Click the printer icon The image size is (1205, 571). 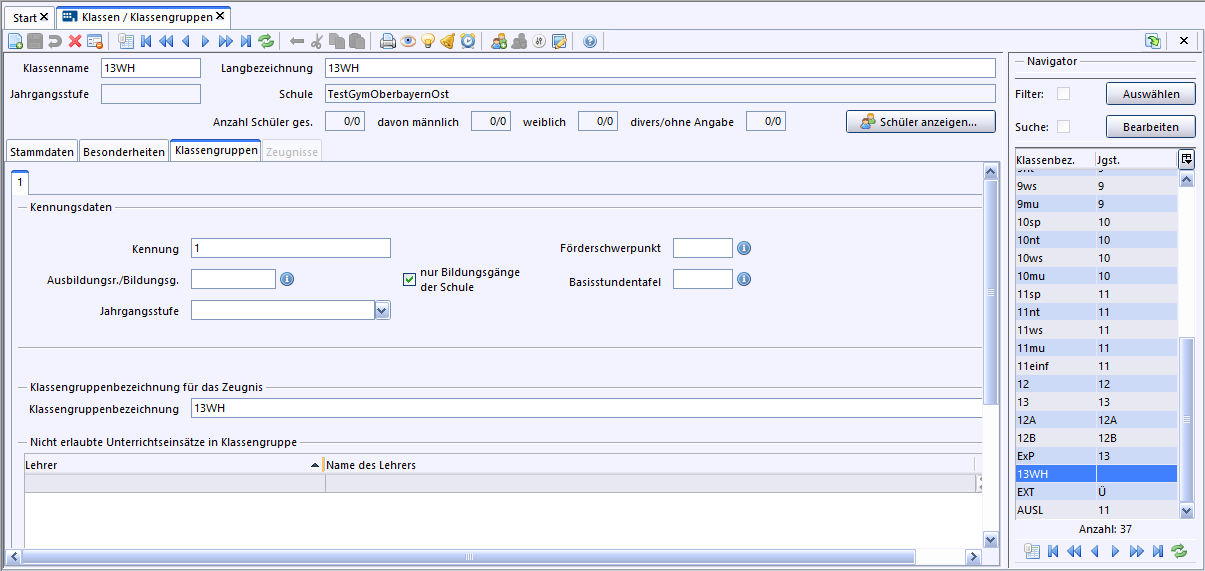(388, 41)
